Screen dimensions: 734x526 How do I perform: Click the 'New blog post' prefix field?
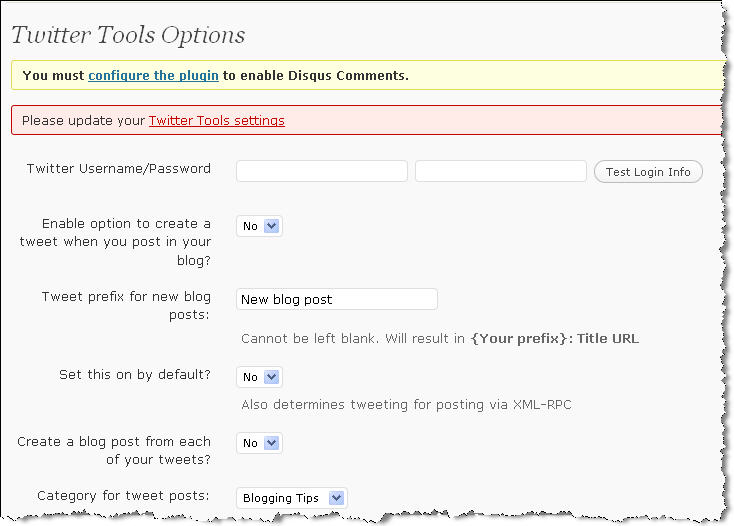[337, 299]
